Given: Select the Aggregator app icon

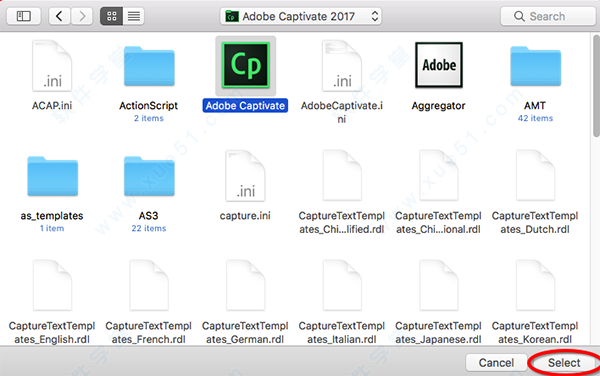Looking at the screenshot, I should point(439,65).
